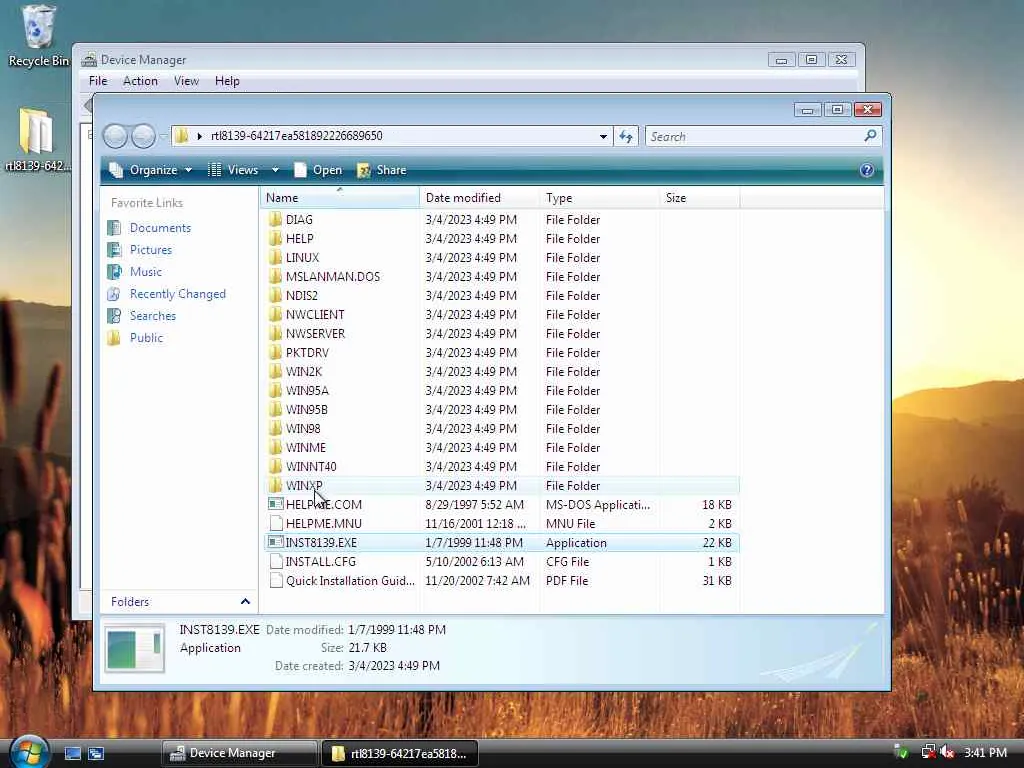Sort by the Size column header
Viewport: 1024px width, 768px height.
coord(699,197)
